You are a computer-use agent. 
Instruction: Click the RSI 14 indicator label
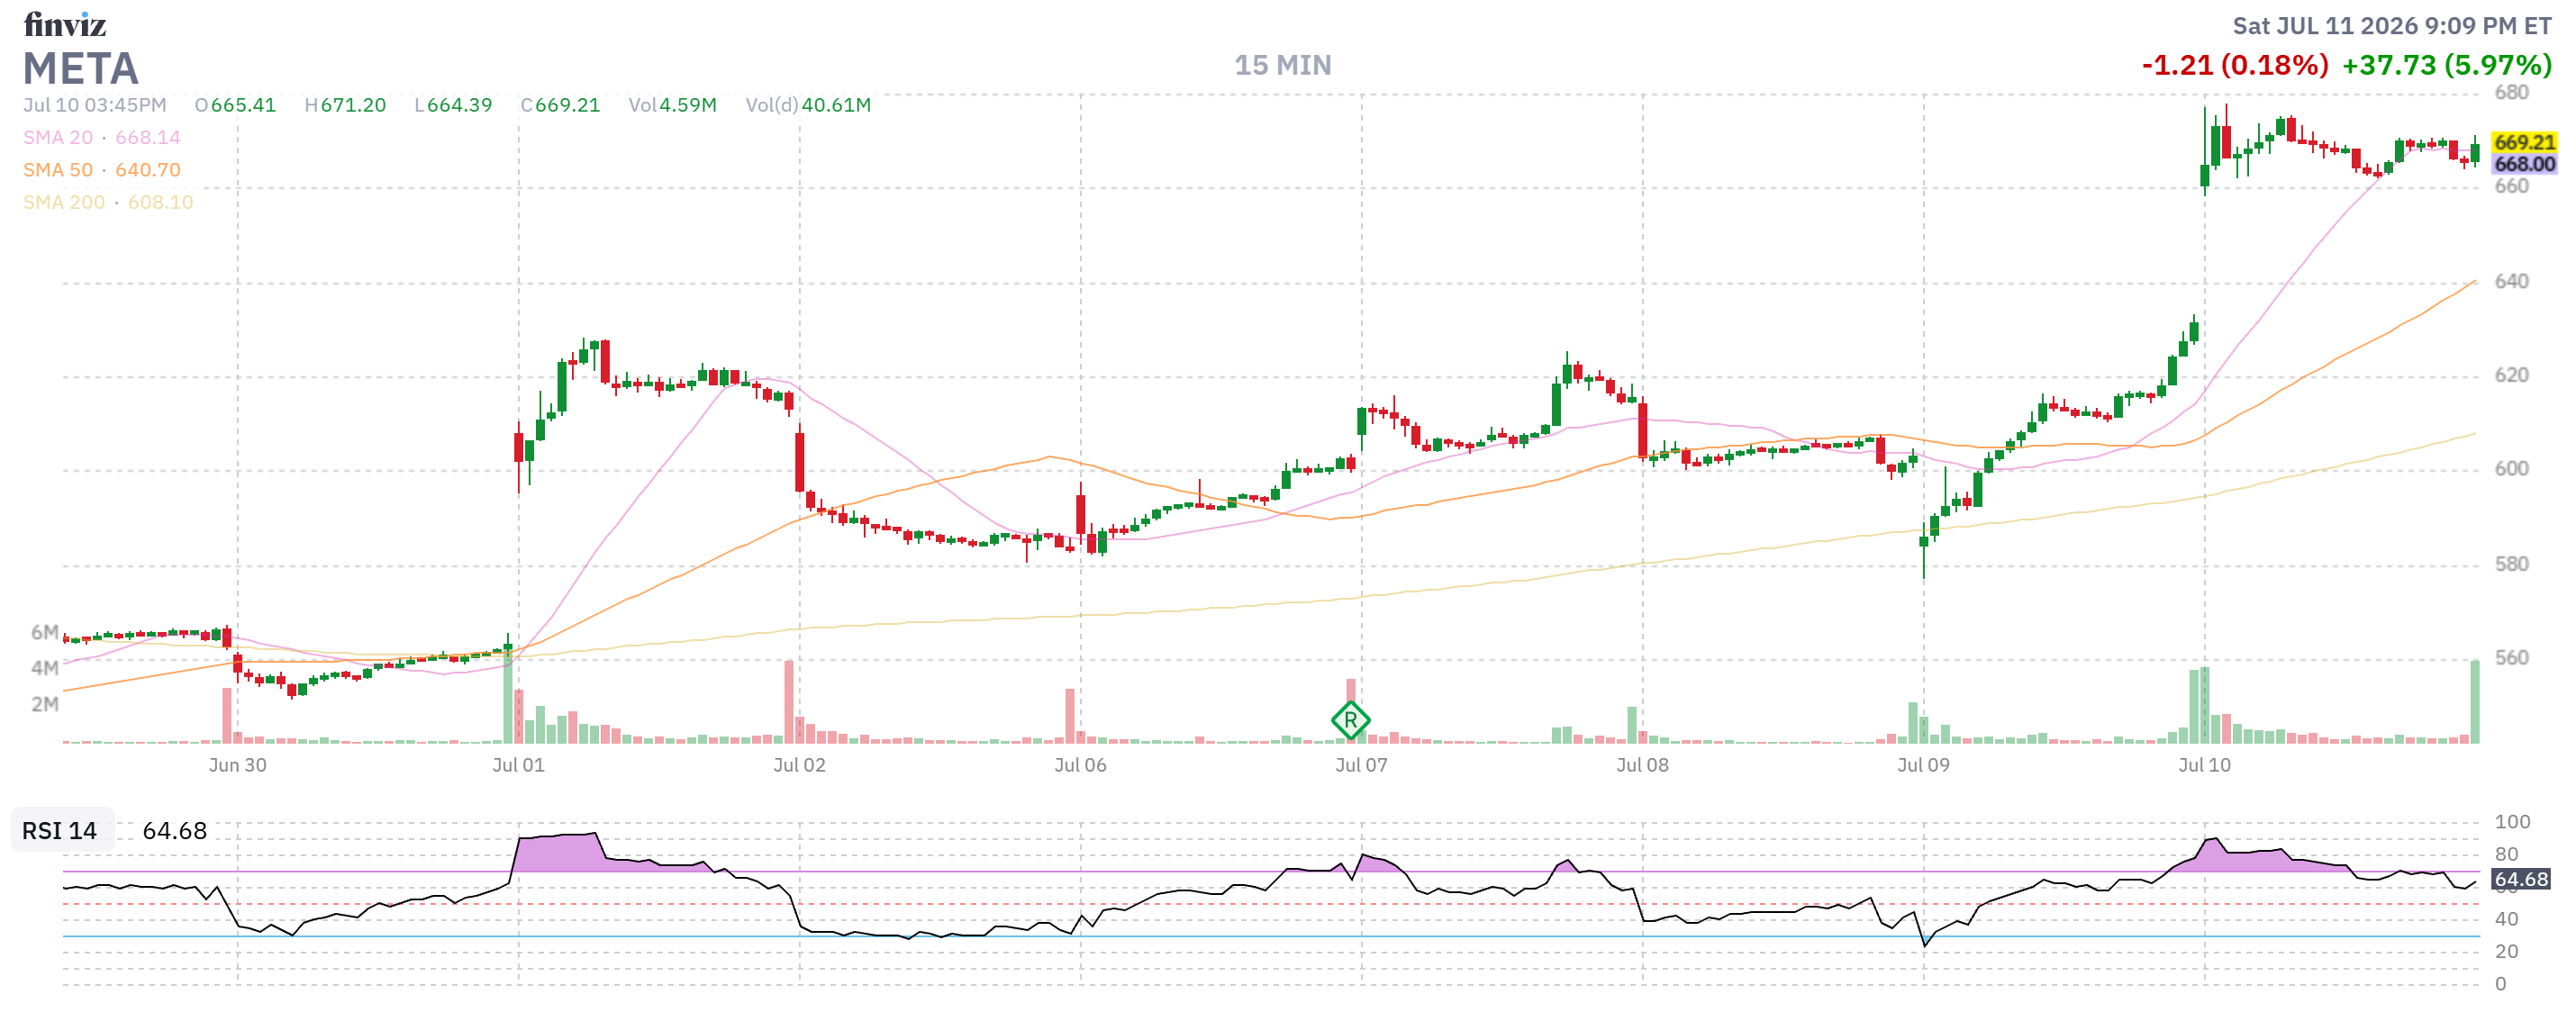coord(60,830)
